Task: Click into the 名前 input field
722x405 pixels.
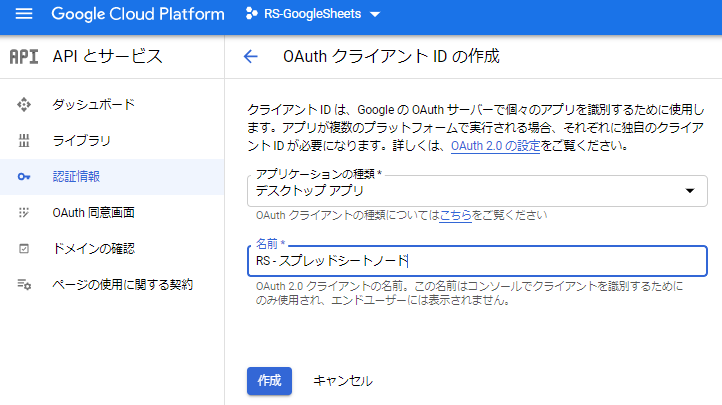Action: (477, 261)
